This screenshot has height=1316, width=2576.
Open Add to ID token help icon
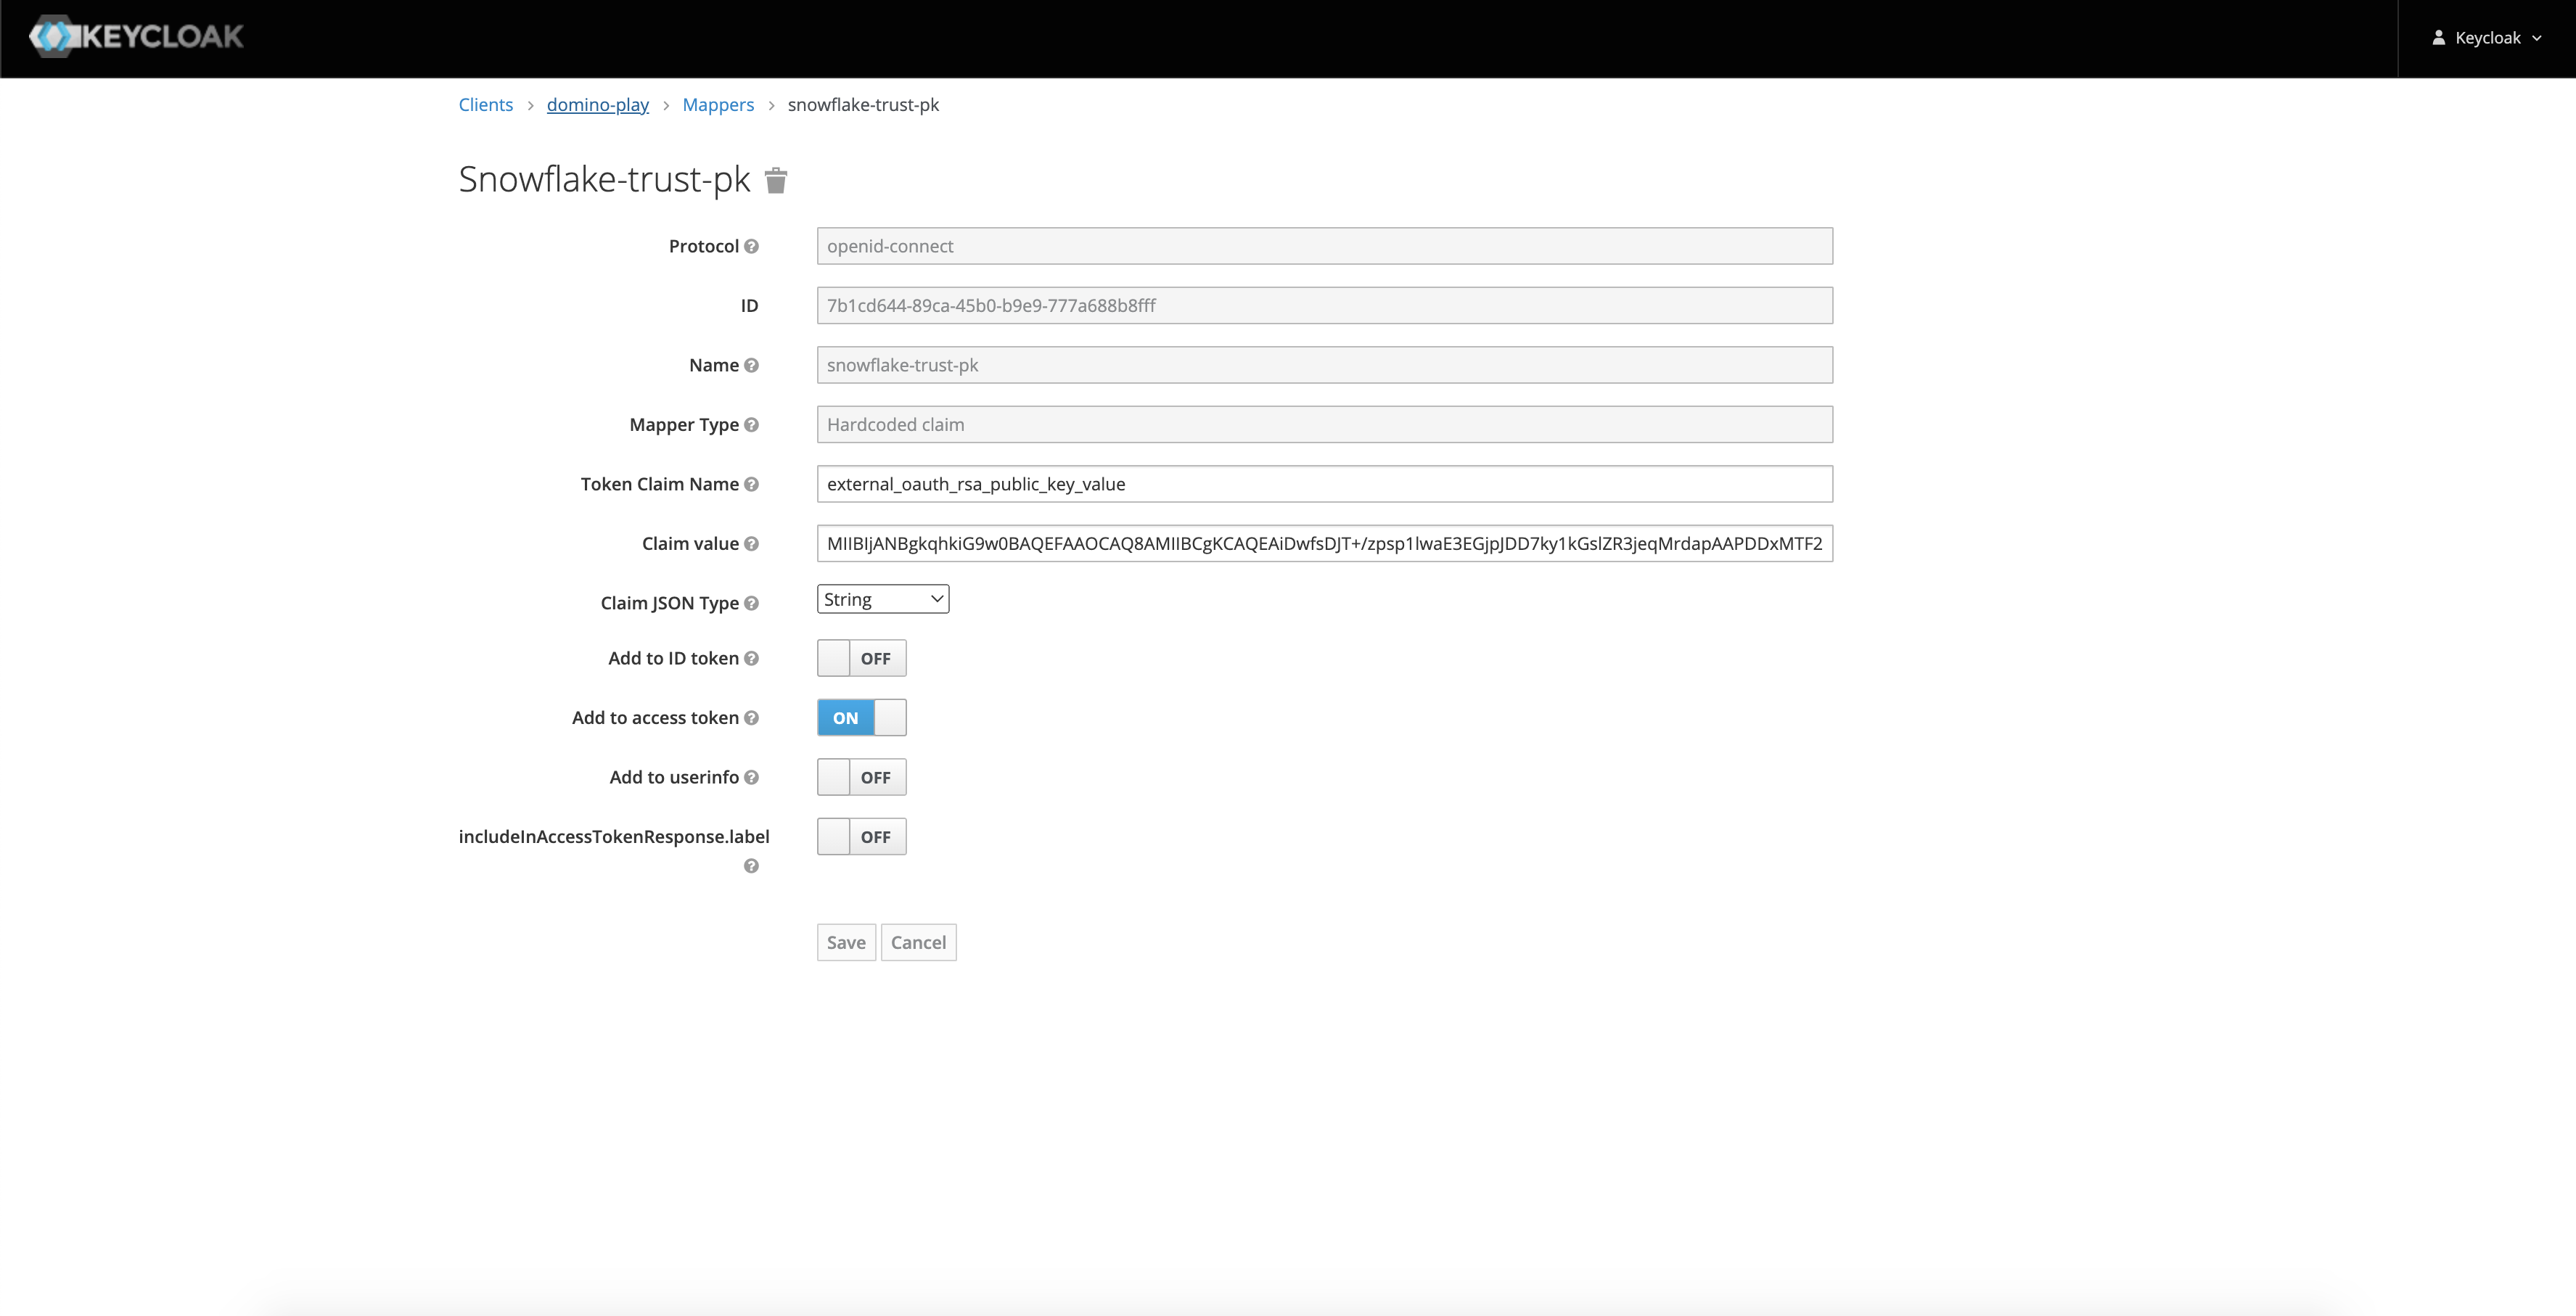[x=751, y=658]
